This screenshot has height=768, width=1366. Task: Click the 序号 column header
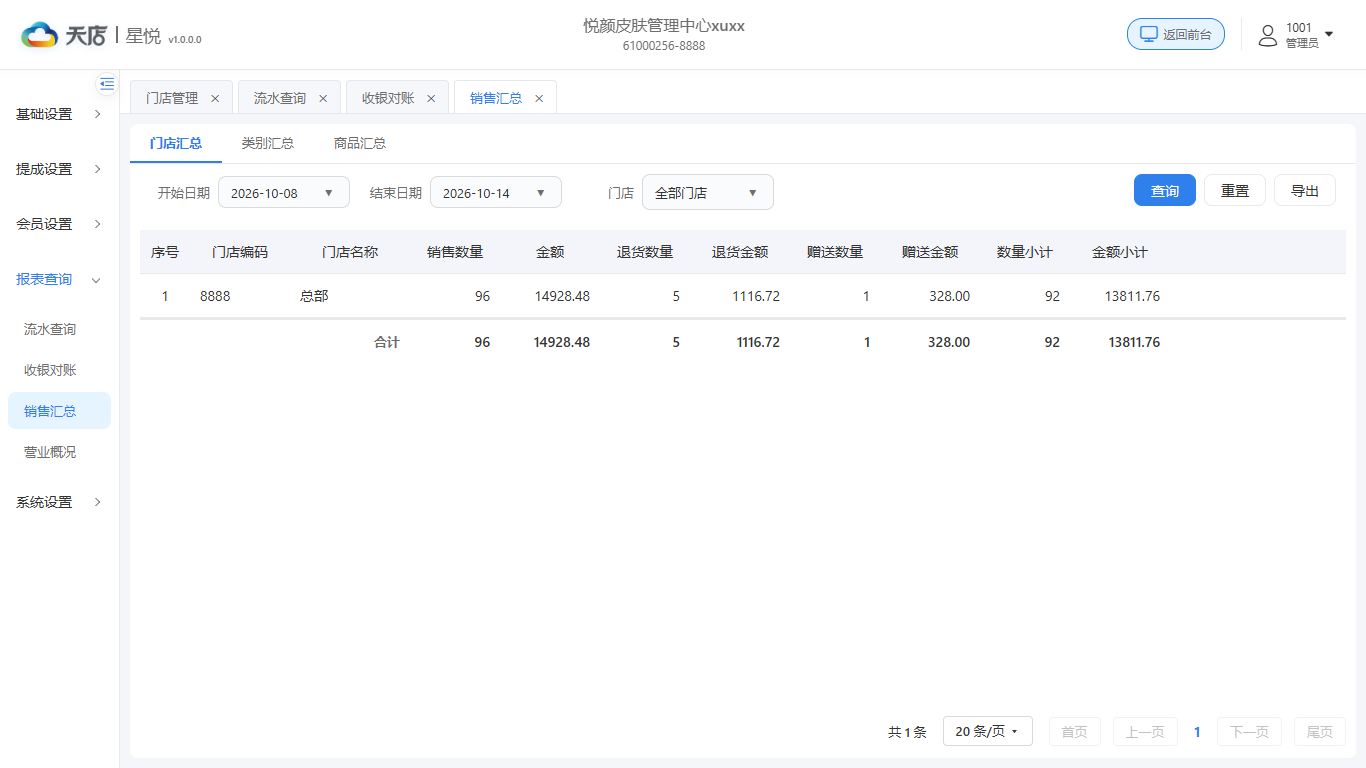point(165,252)
